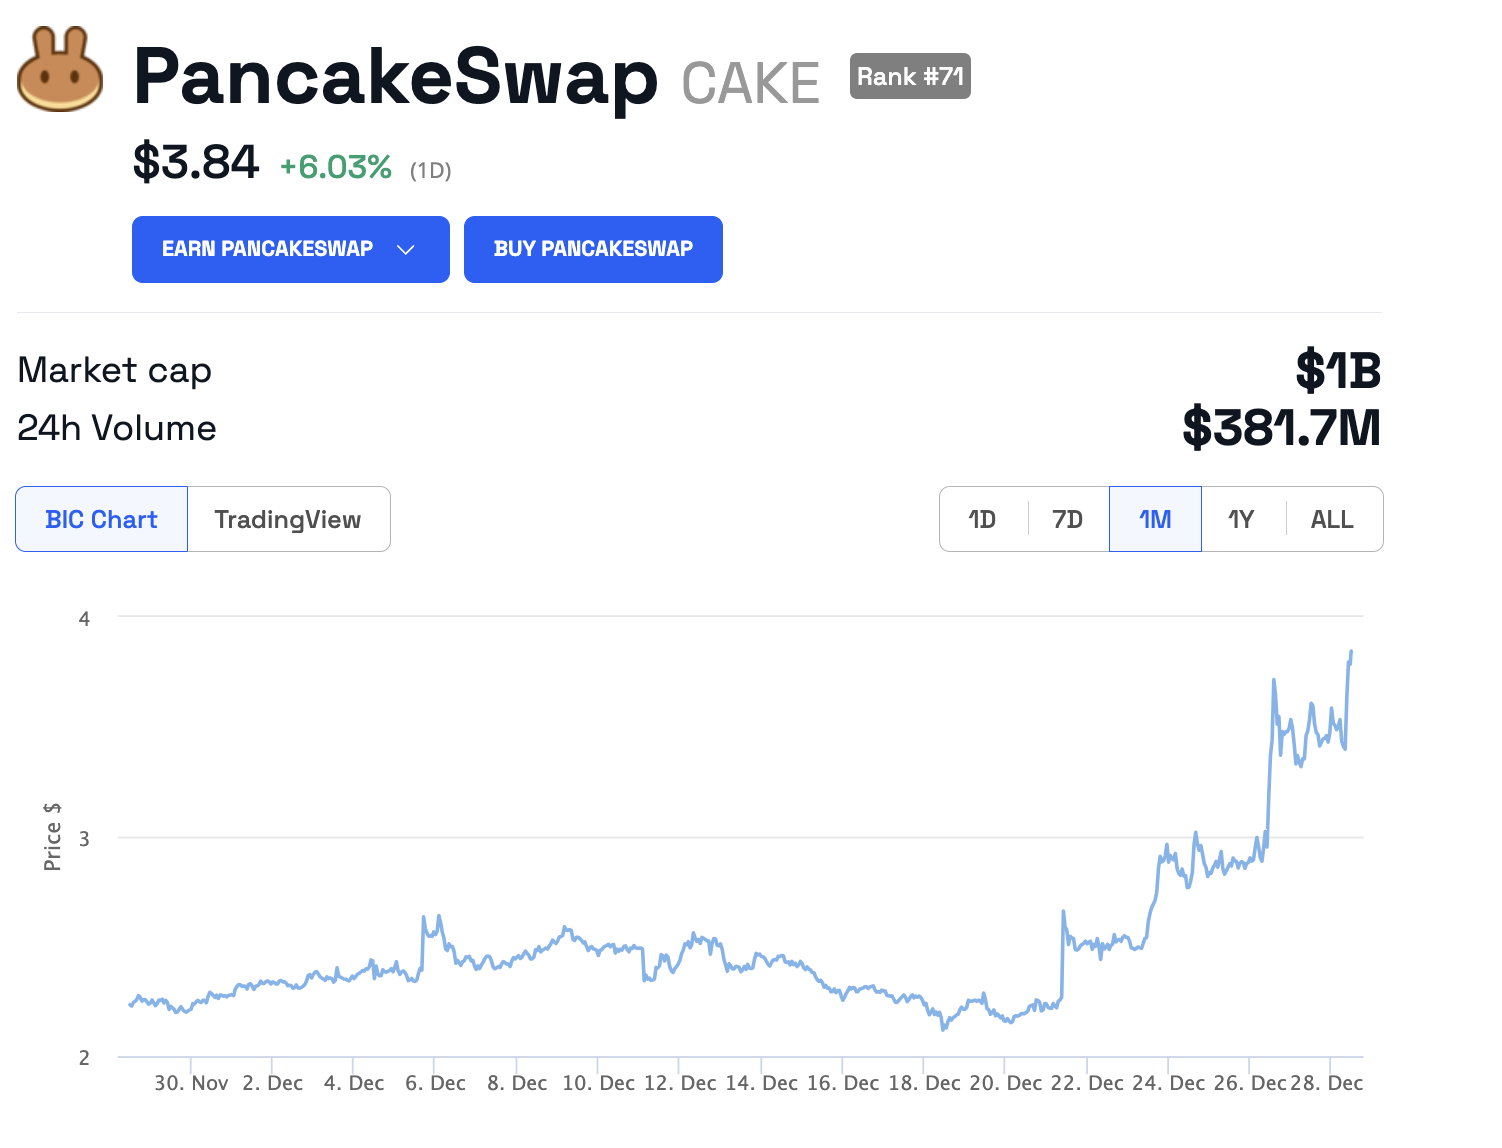Select the 1D timeframe
This screenshot has width=1502, height=1148.
(x=982, y=519)
